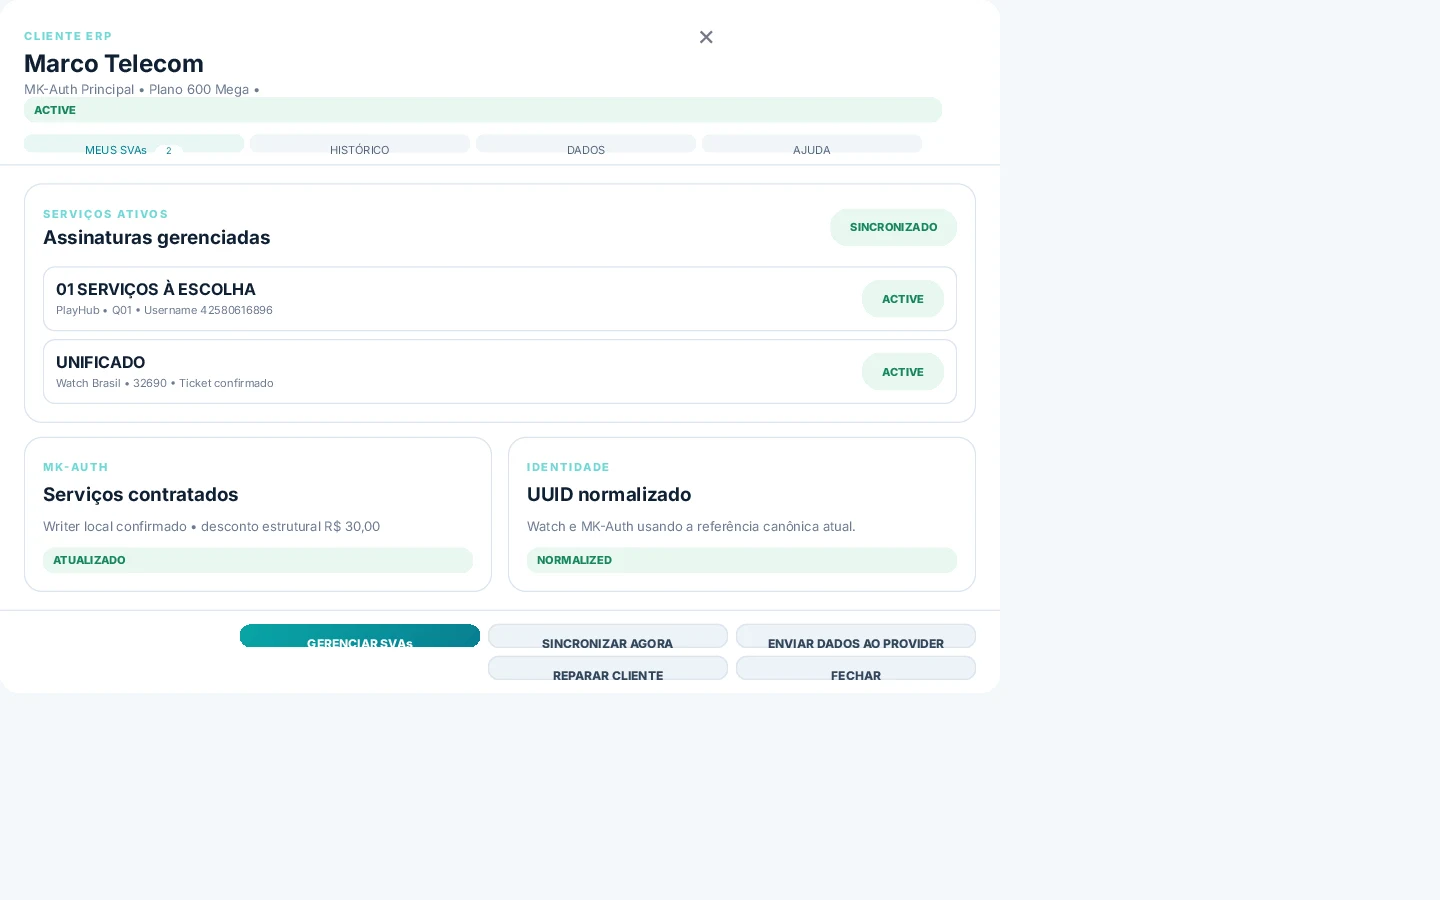Viewport: 1440px width, 900px height.
Task: Click the count badge on MEUS SVAs
Action: (168, 150)
